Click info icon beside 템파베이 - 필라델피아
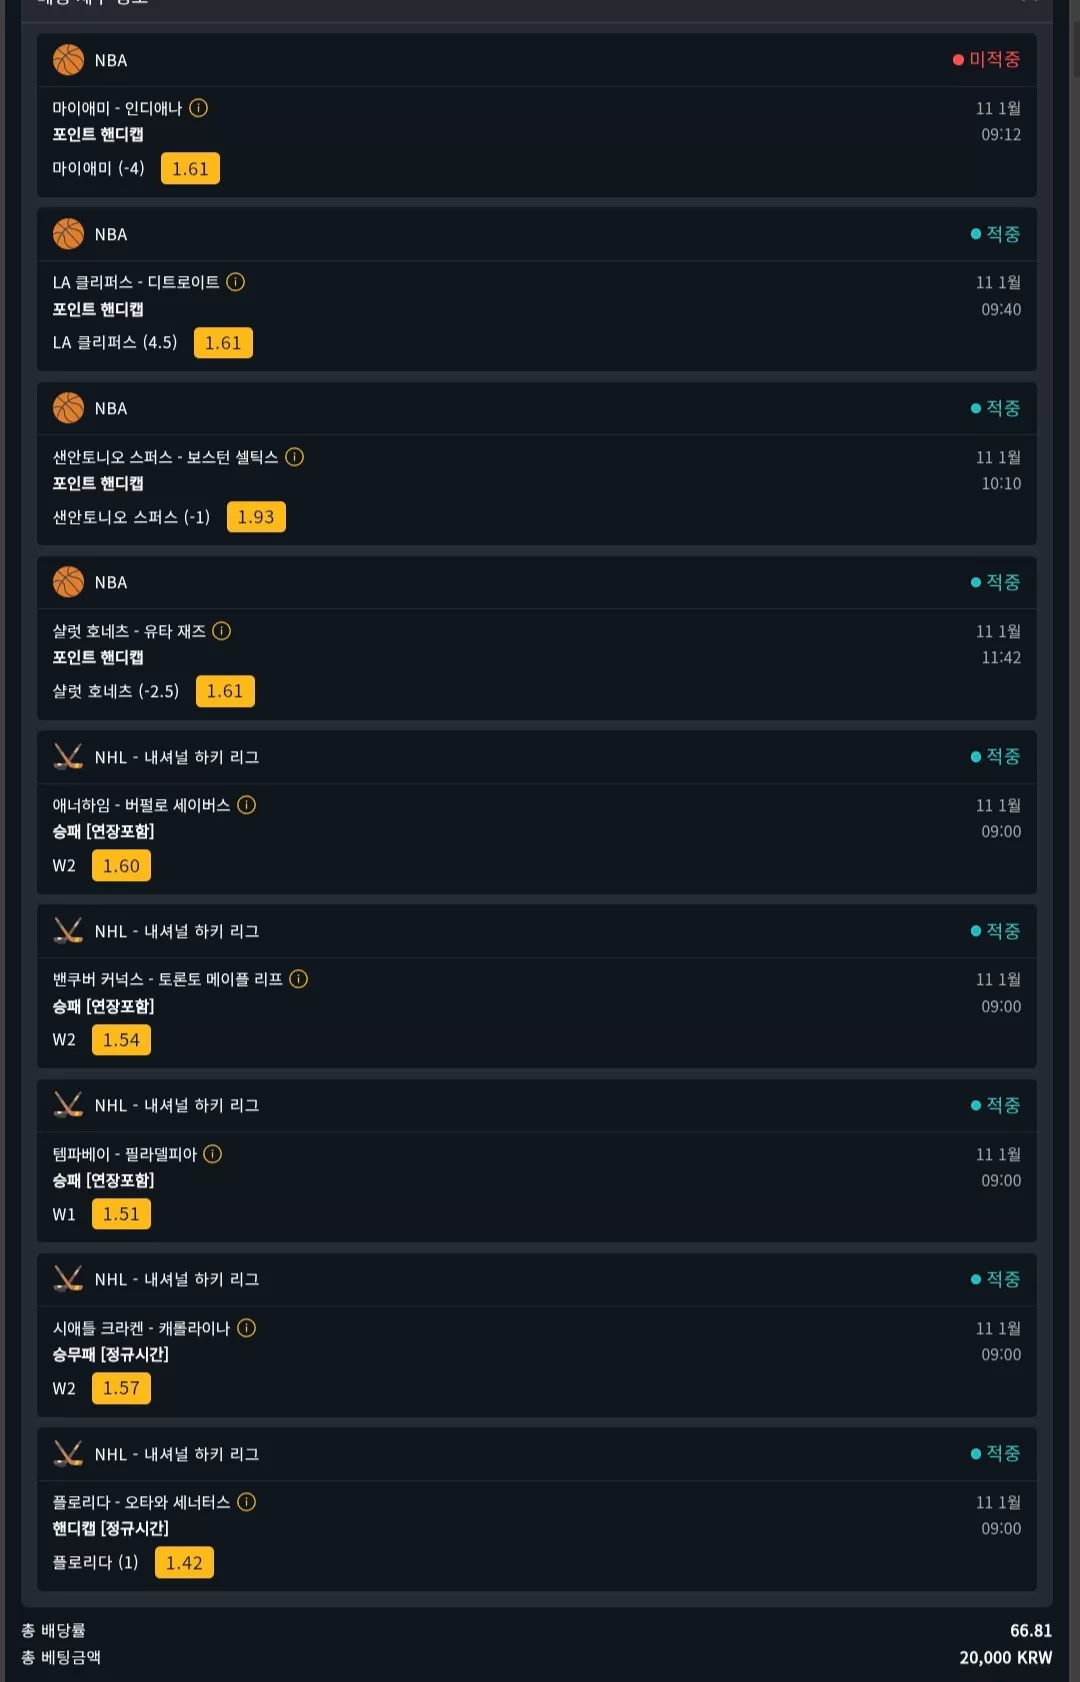The width and height of the screenshot is (1080, 1682). tap(212, 1154)
